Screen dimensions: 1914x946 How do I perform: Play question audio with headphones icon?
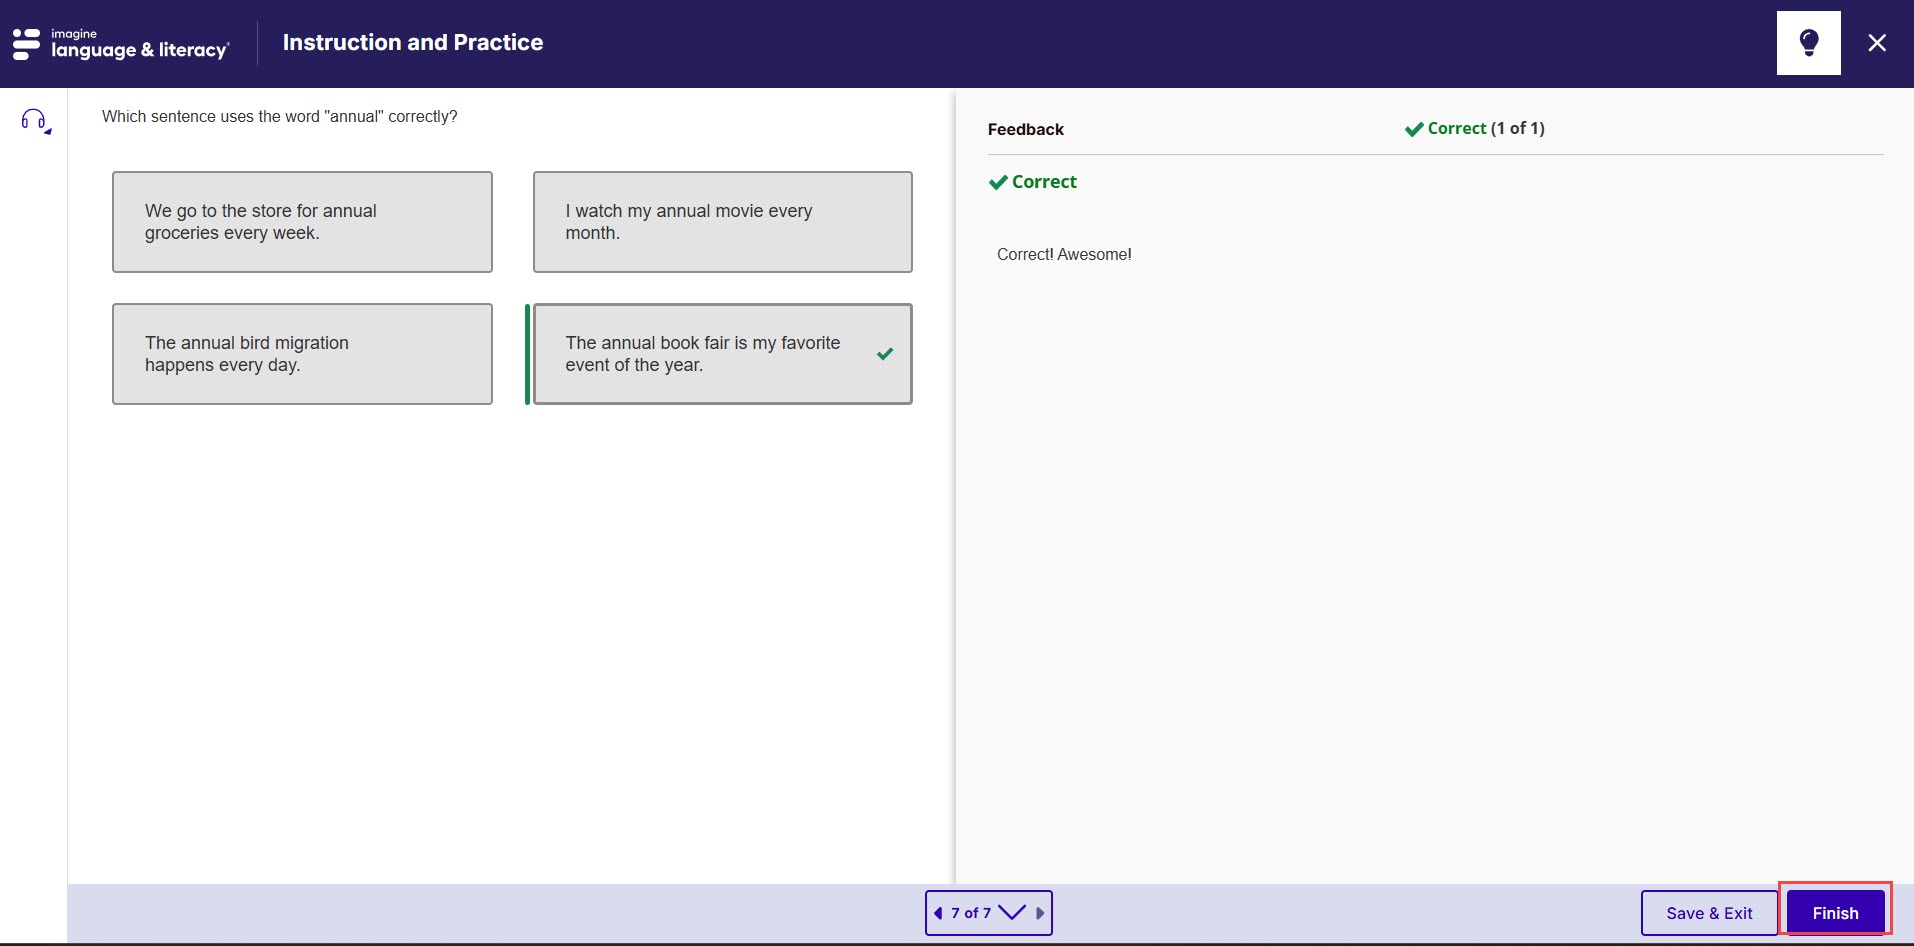[35, 121]
